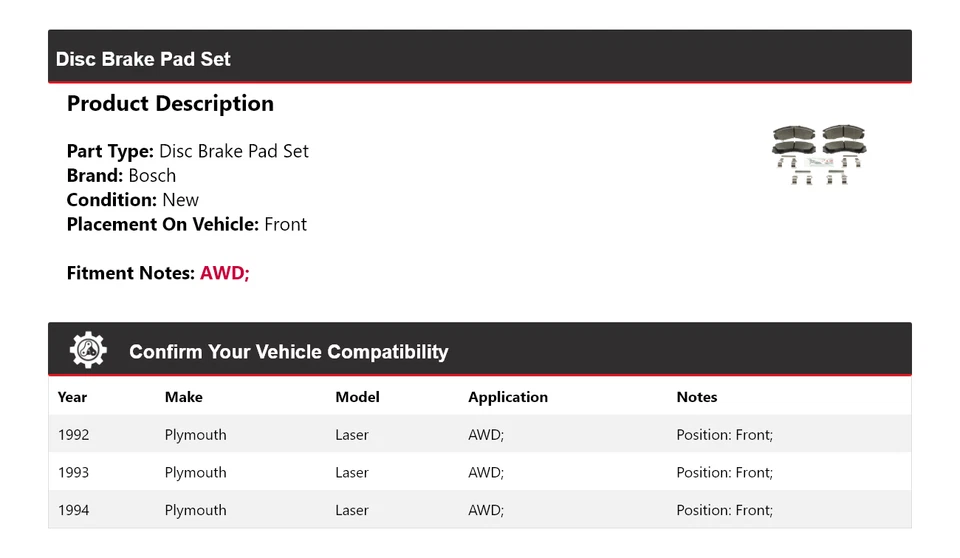Click Laser model in the 1993 row
Viewport: 960px width, 558px height.
pos(352,473)
